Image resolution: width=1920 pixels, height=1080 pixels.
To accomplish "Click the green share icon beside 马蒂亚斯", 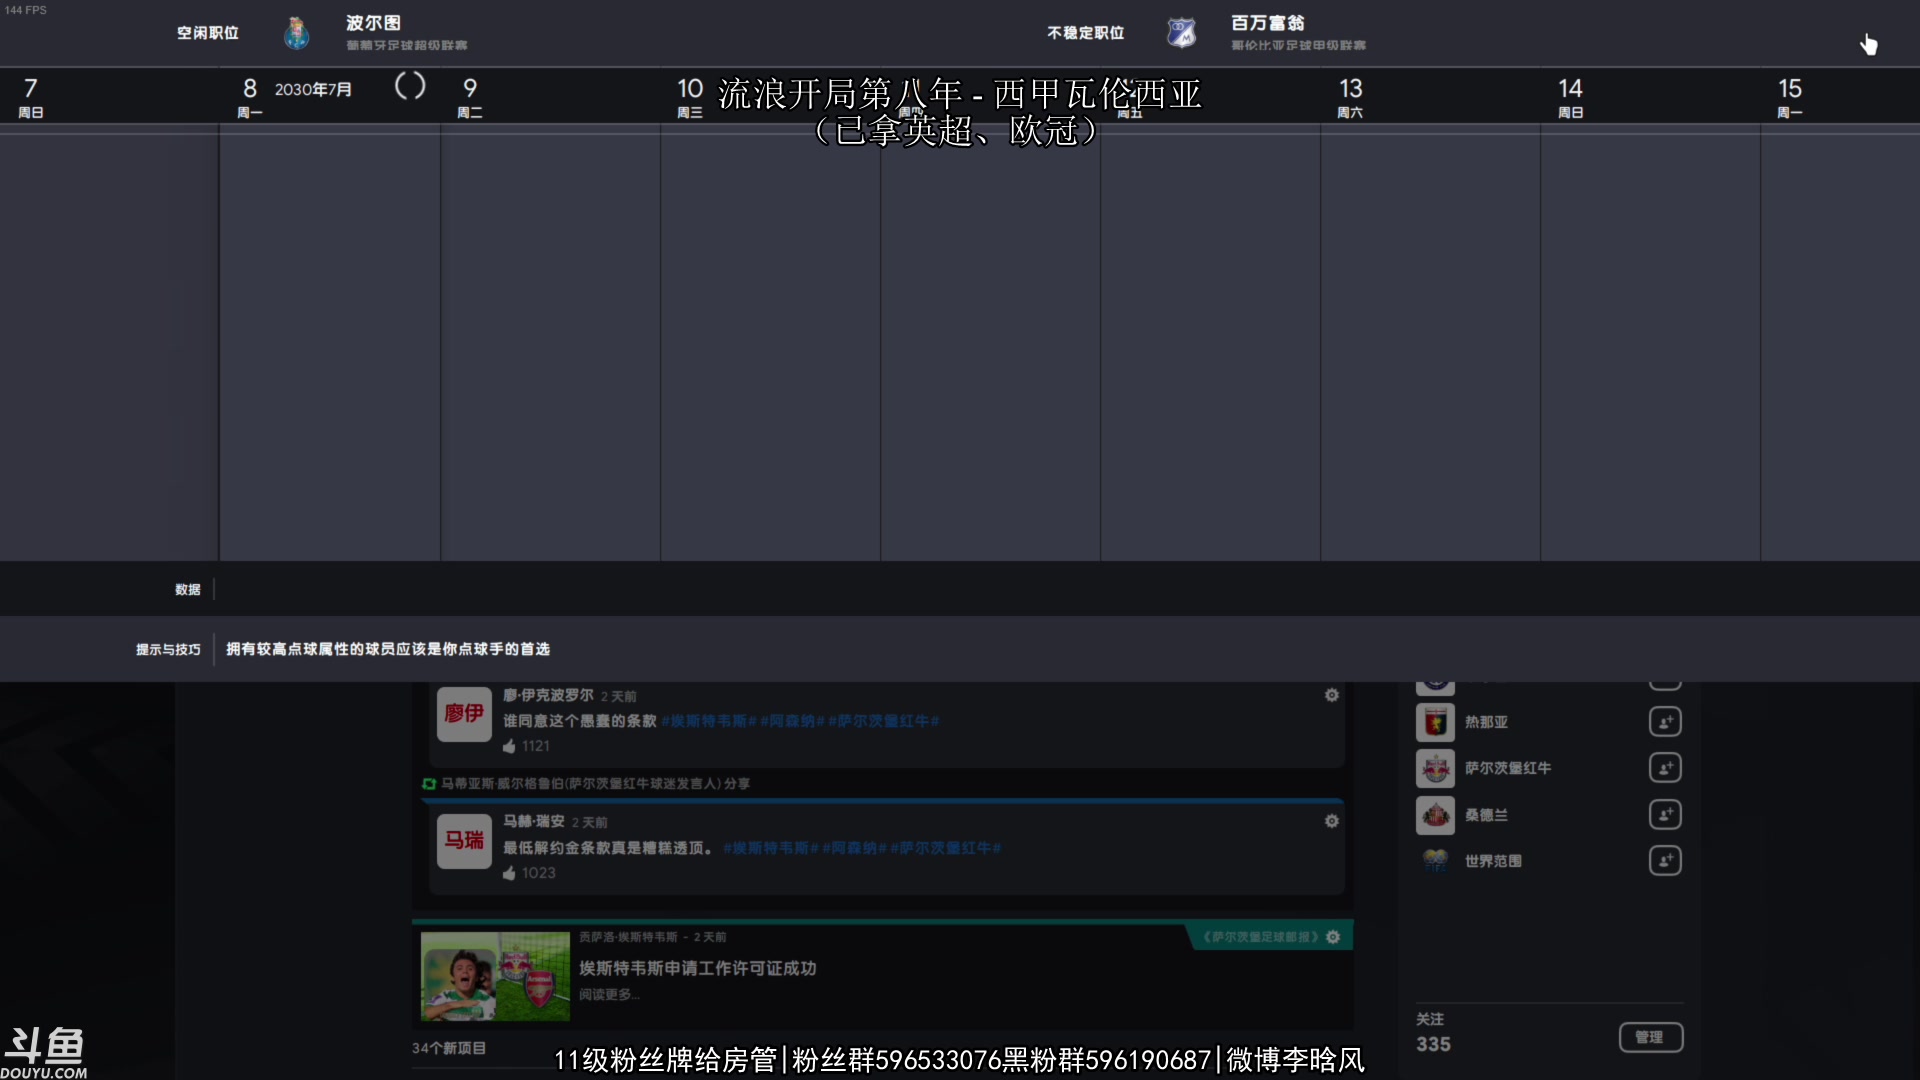I will click(x=429, y=784).
